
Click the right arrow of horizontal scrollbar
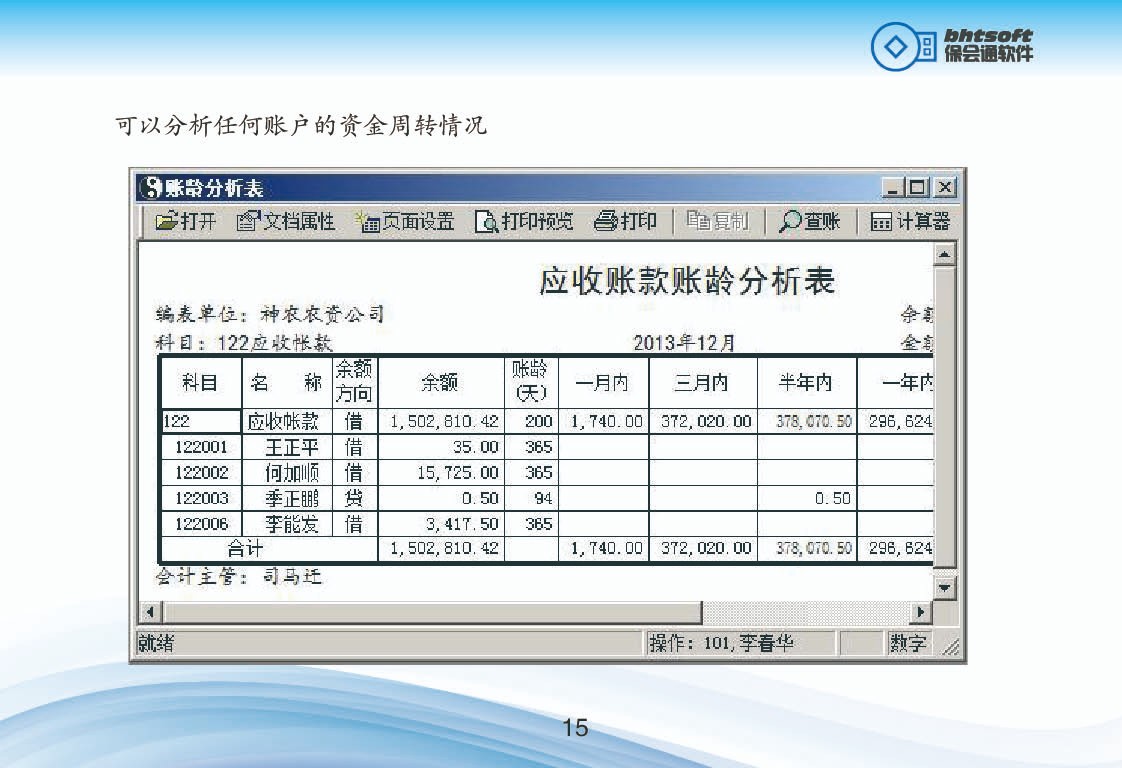tap(919, 612)
